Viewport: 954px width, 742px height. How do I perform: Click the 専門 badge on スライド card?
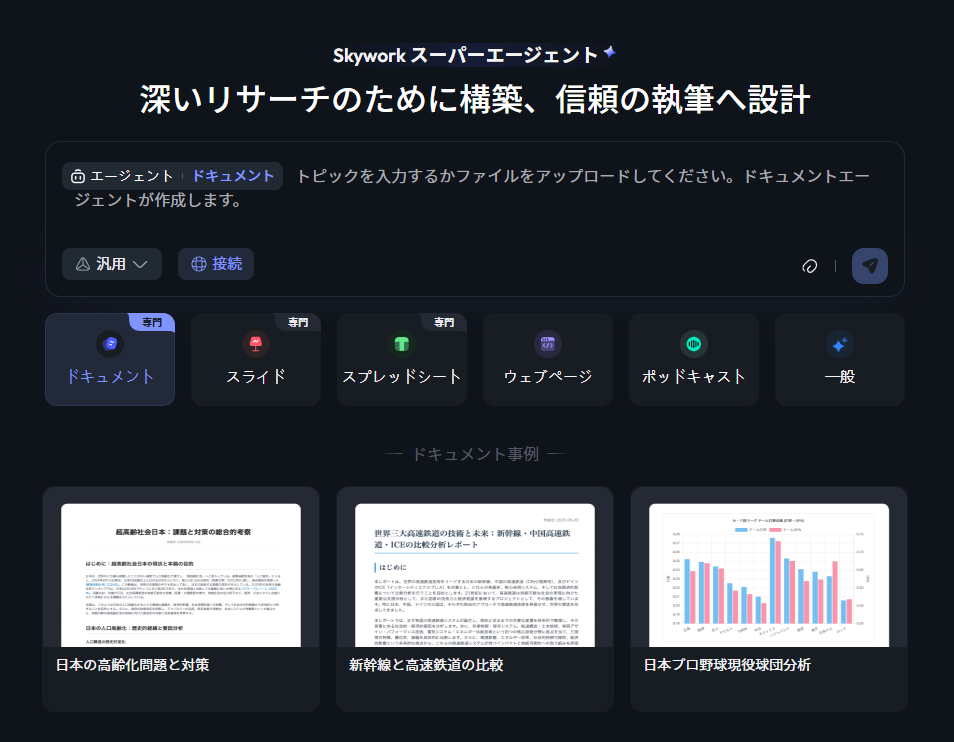point(298,322)
